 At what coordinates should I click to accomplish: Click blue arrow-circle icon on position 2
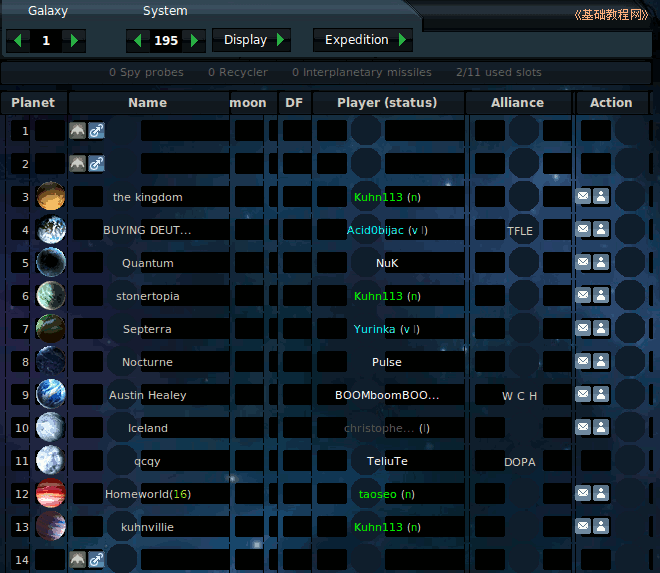tap(96, 164)
